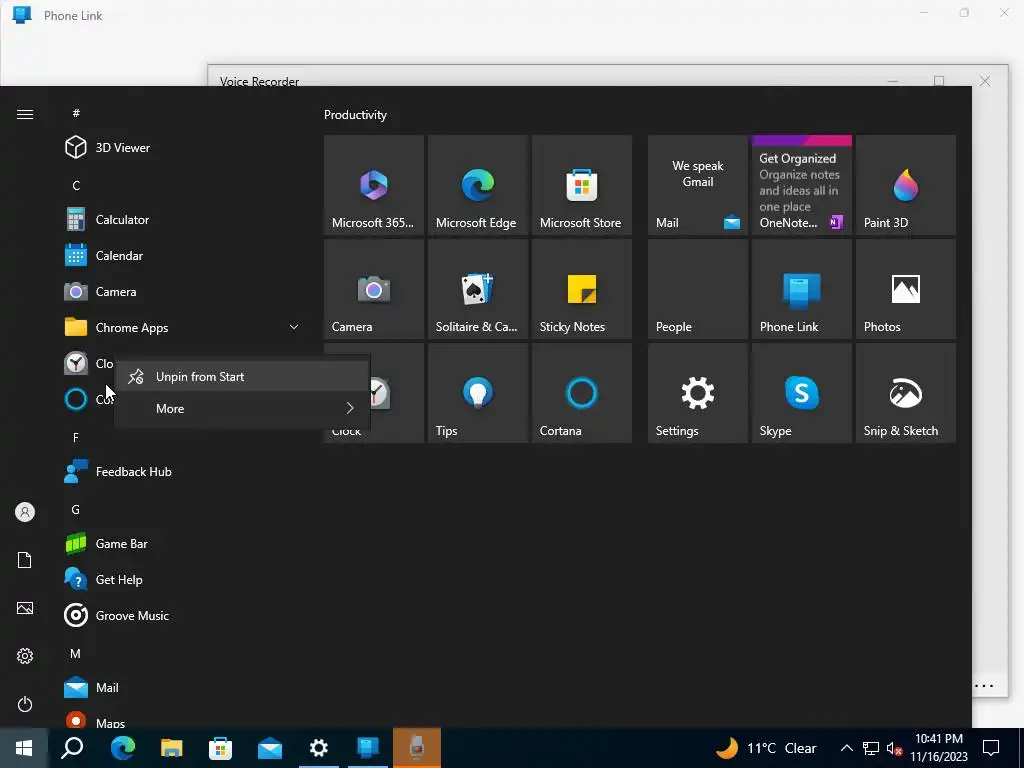Expand the Chrome Apps folder chevron

(x=294, y=327)
